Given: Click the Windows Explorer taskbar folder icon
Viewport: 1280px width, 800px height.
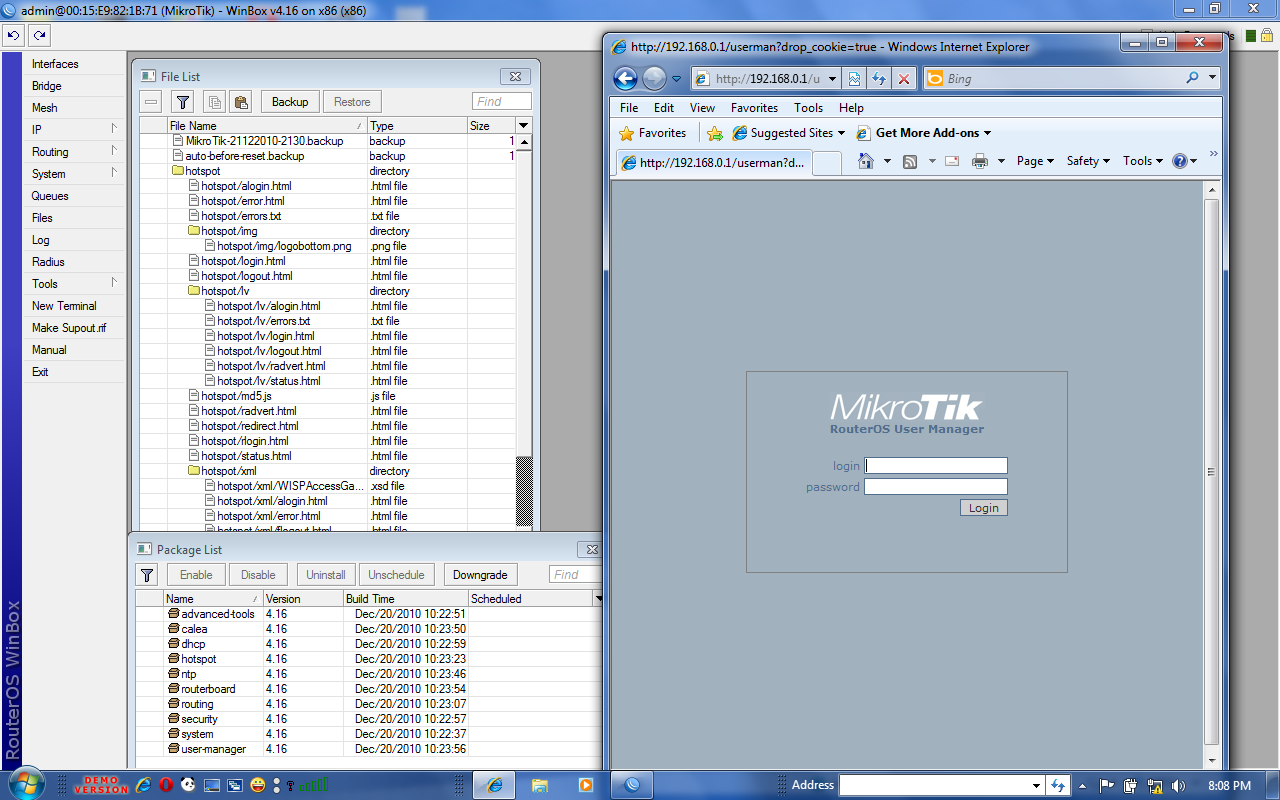Looking at the screenshot, I should coord(539,785).
